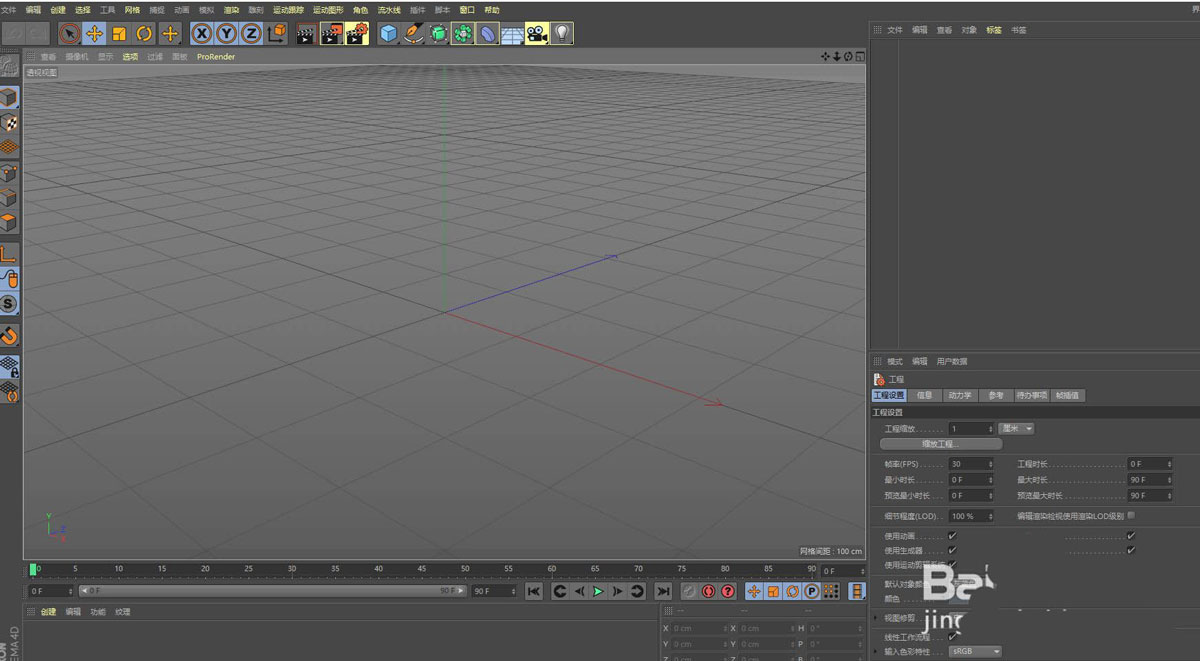The width and height of the screenshot is (1200, 661).
Task: Switch to 动力学 Dynamics tab
Action: pyautogui.click(x=959, y=395)
